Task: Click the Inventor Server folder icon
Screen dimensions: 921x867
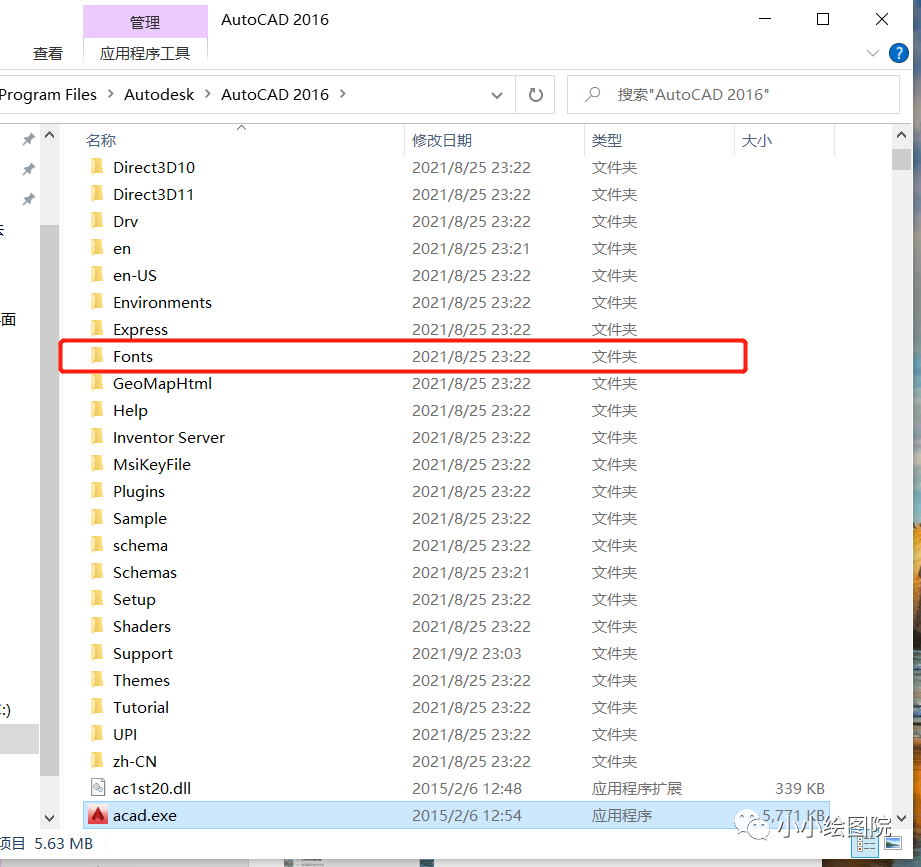Action: click(98, 437)
